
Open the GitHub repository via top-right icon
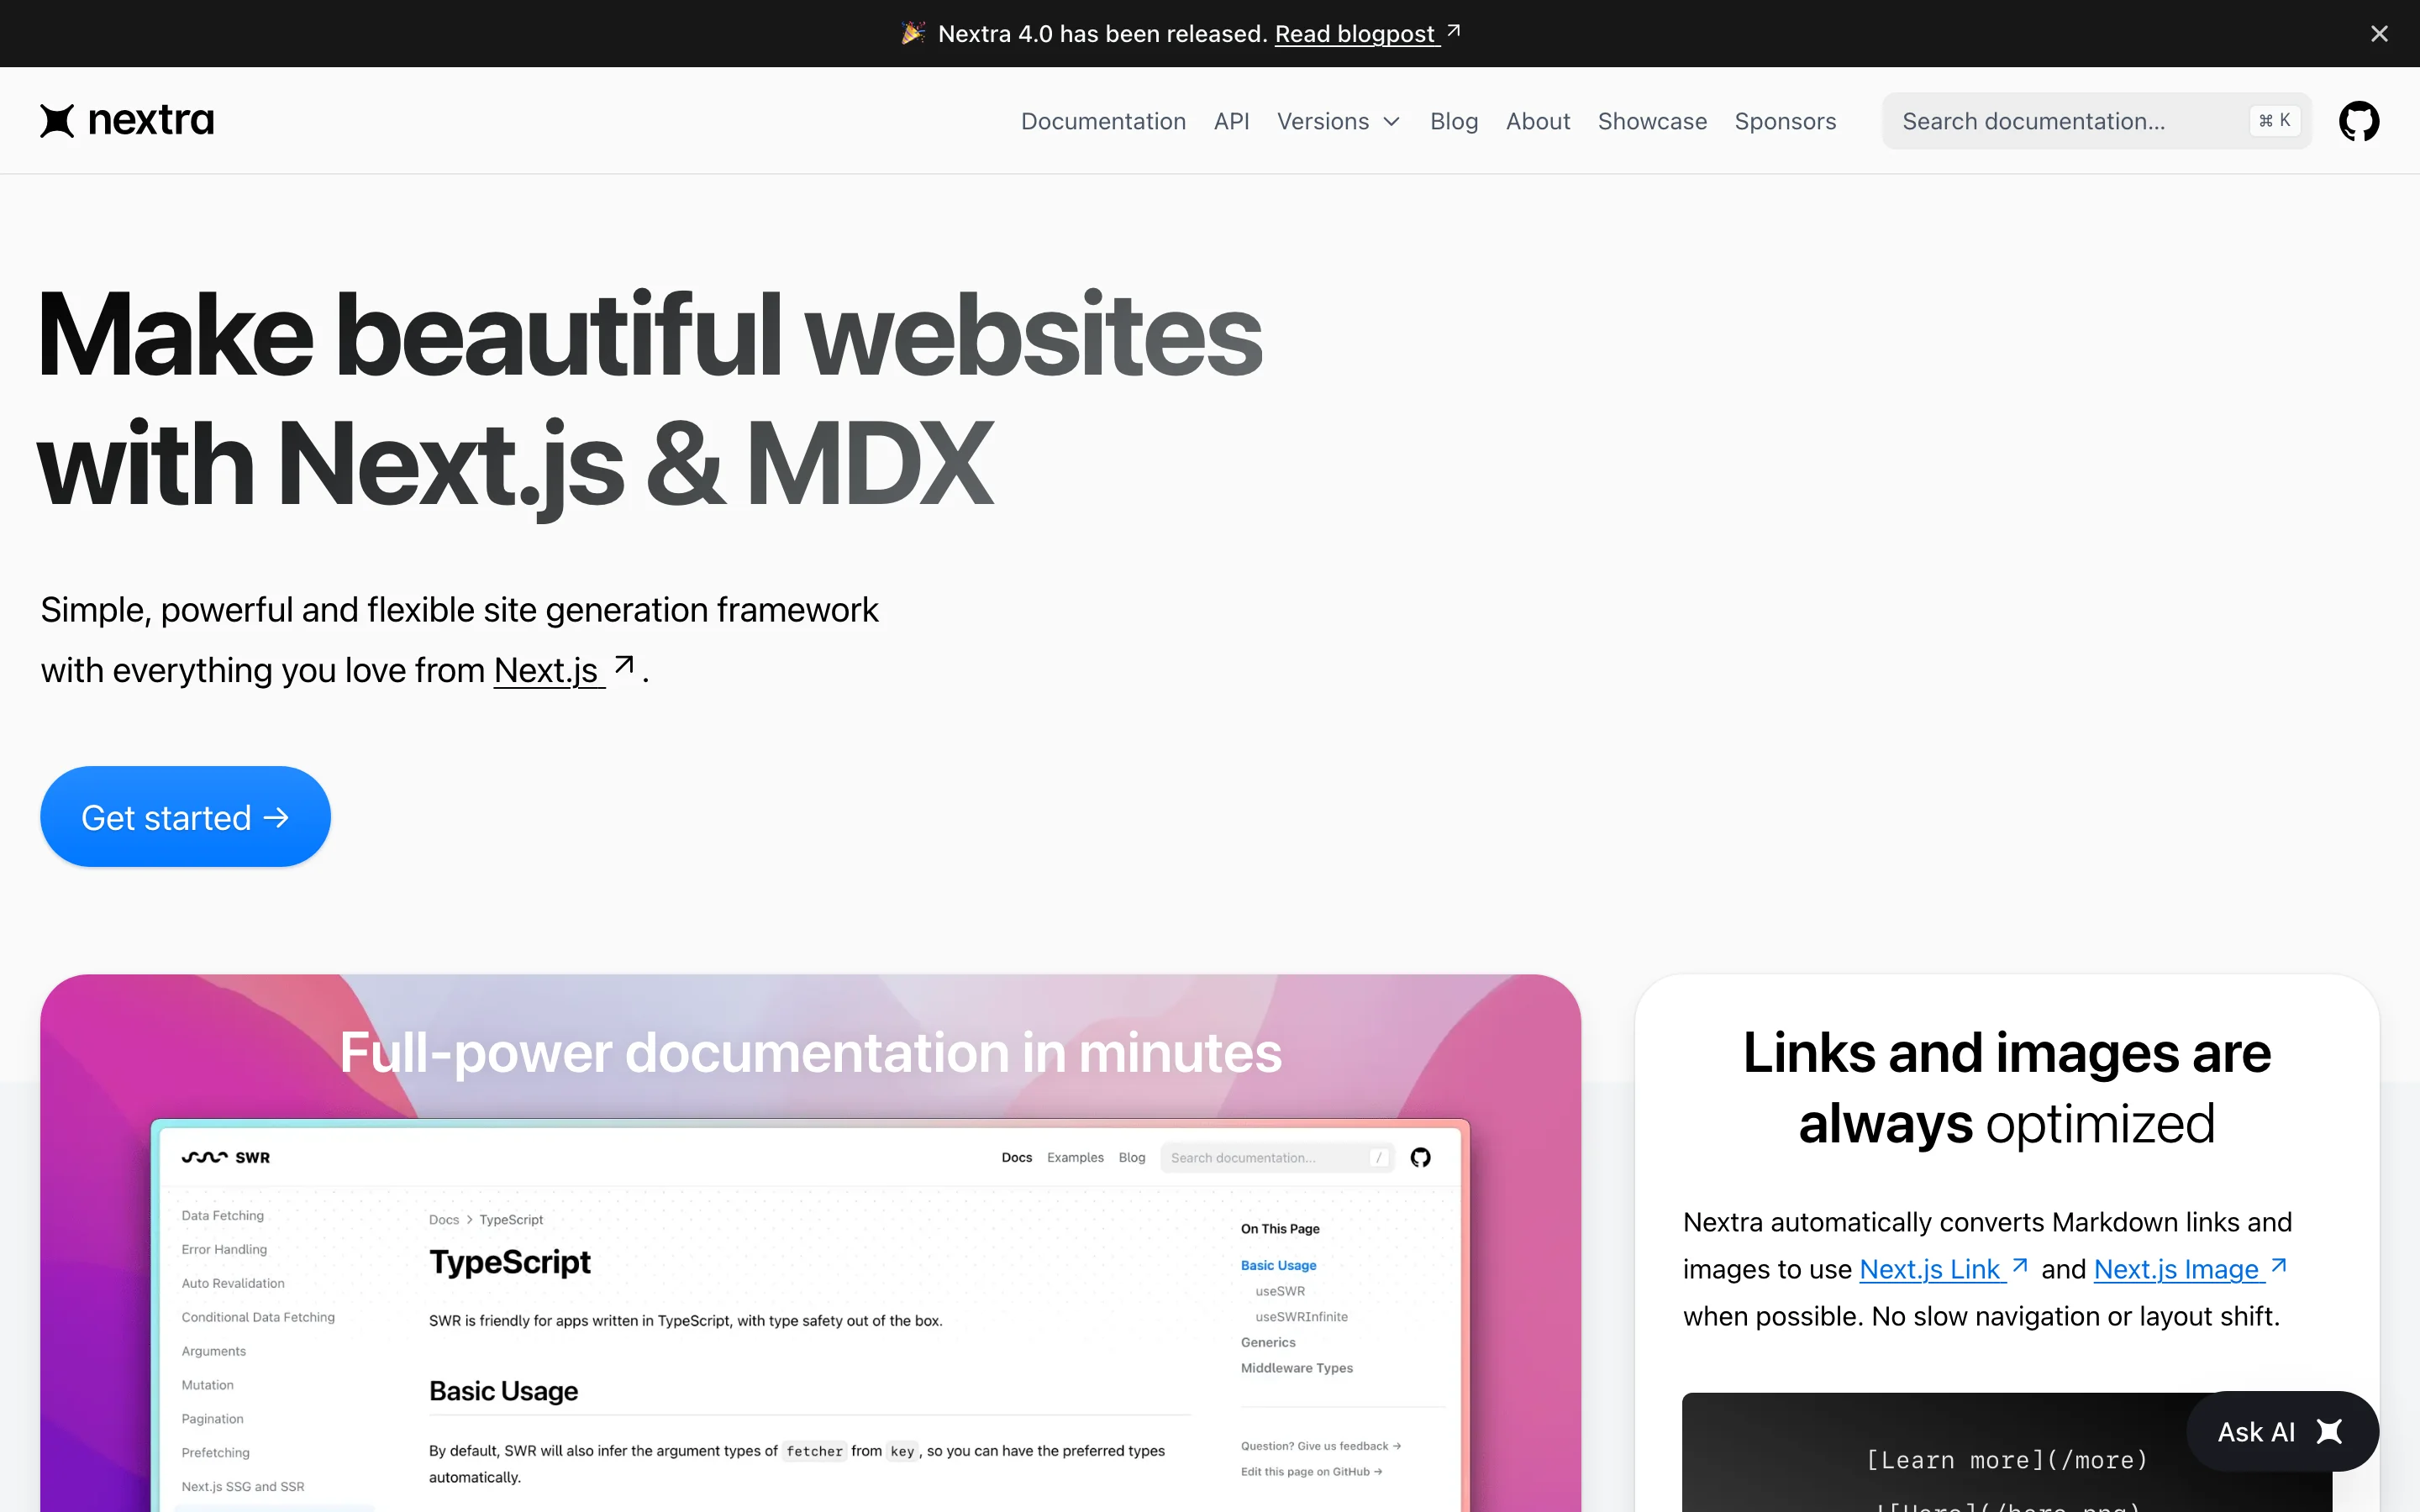2358,120
